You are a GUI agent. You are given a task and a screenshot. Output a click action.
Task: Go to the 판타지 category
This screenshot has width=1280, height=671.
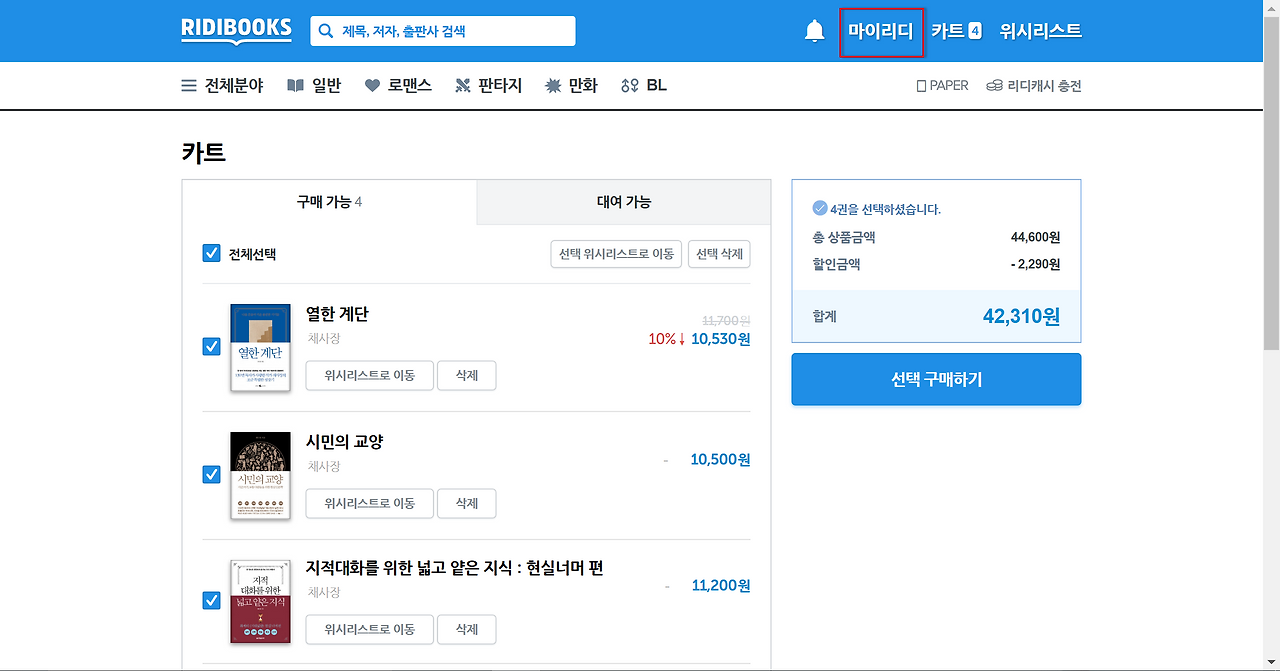tap(500, 86)
